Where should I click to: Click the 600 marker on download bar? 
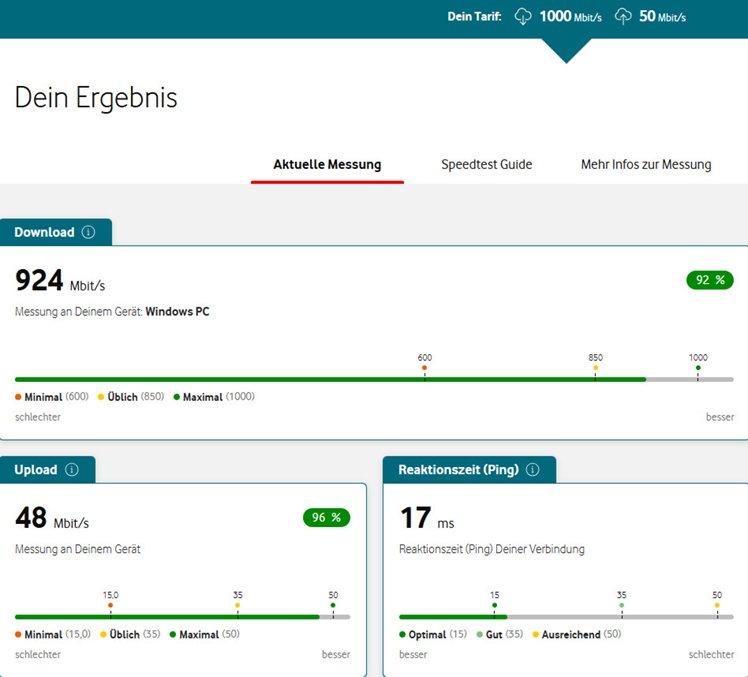[424, 368]
